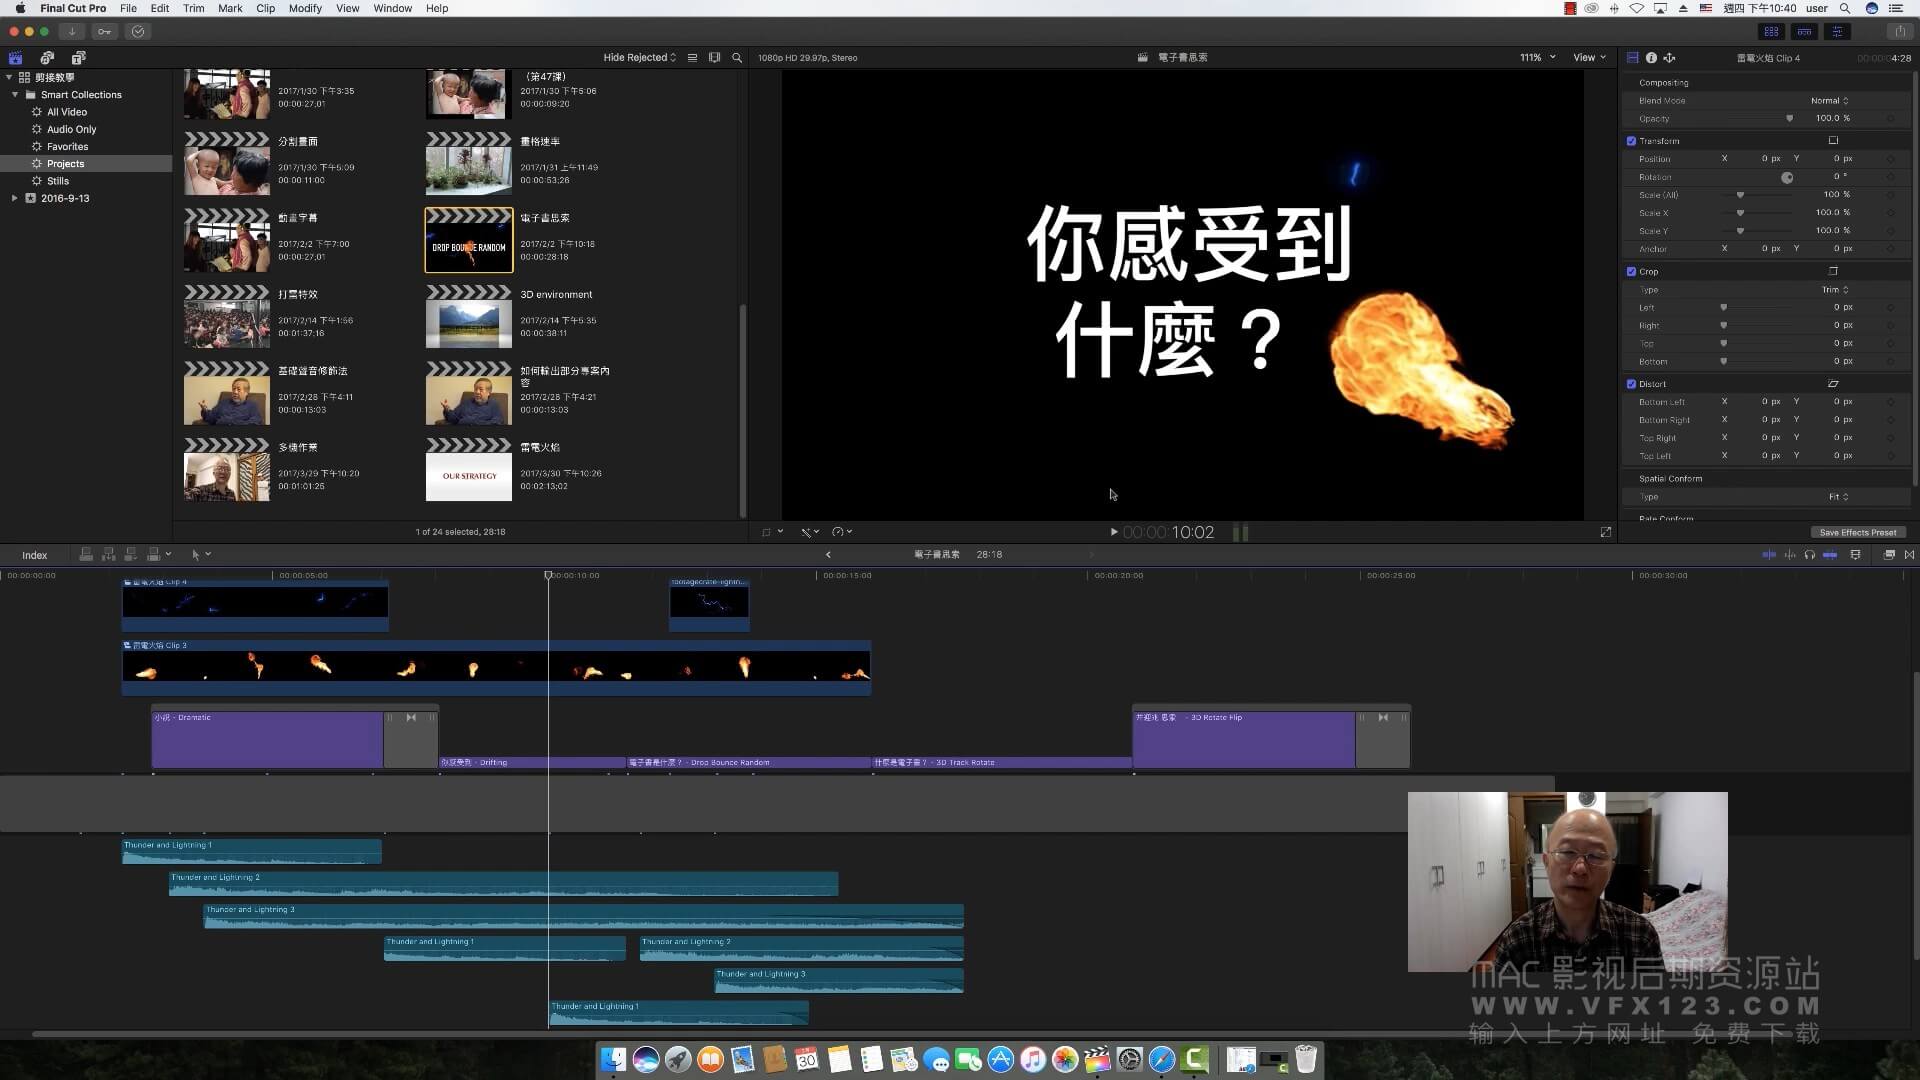Open the enhancements magic wand pop-up
Viewport: 1920px width, 1080px height.
[810, 532]
